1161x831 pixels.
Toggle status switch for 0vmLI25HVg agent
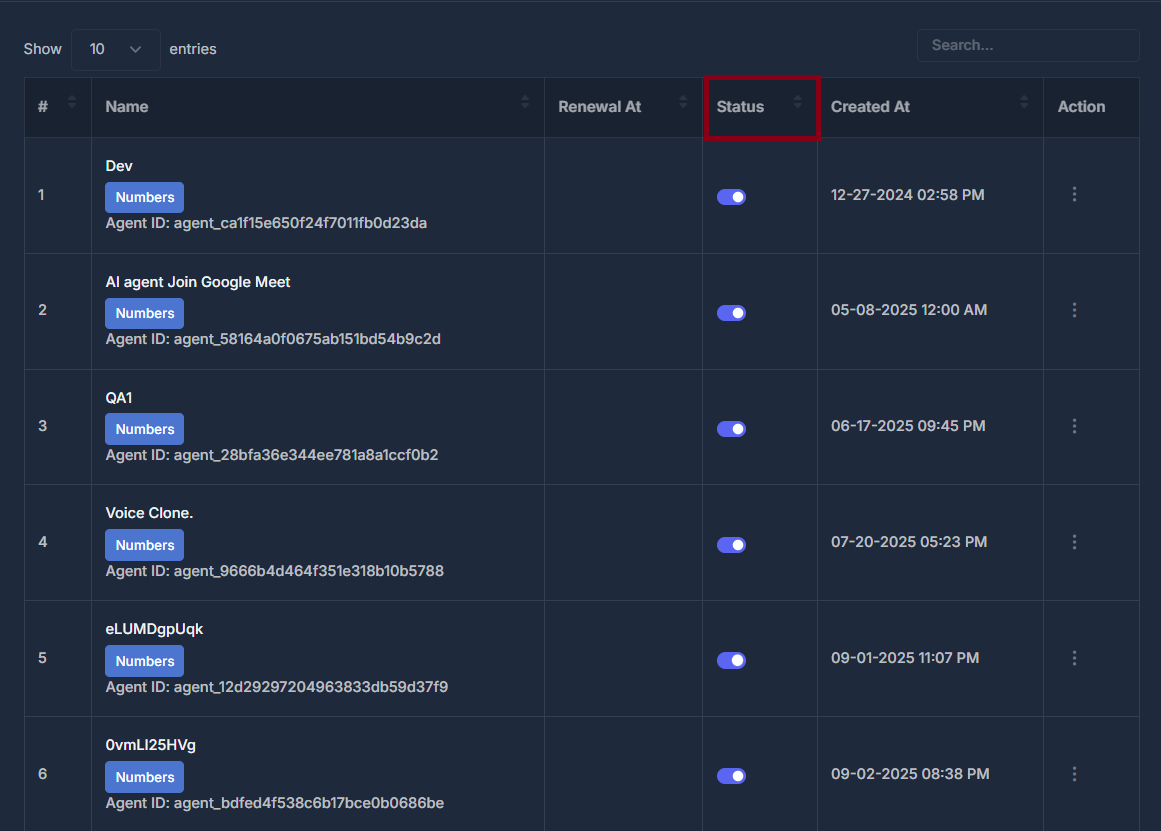pos(731,775)
